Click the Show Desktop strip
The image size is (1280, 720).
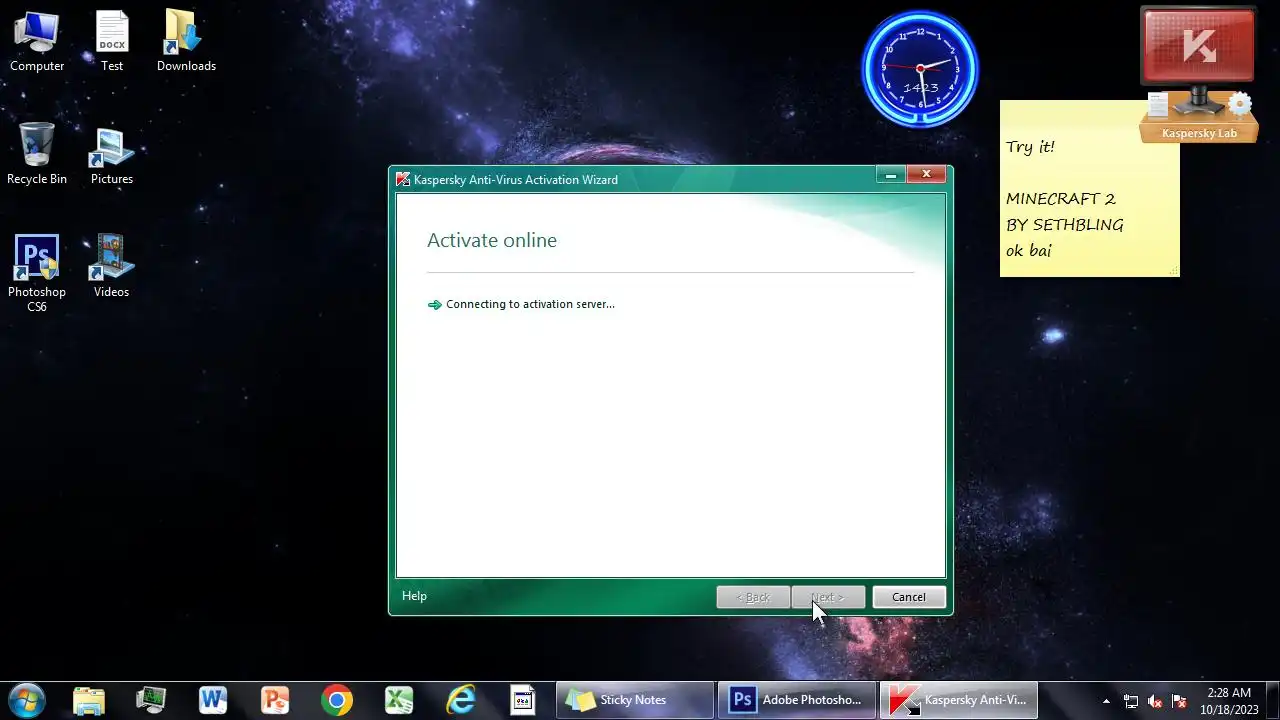pyautogui.click(x=1272, y=700)
